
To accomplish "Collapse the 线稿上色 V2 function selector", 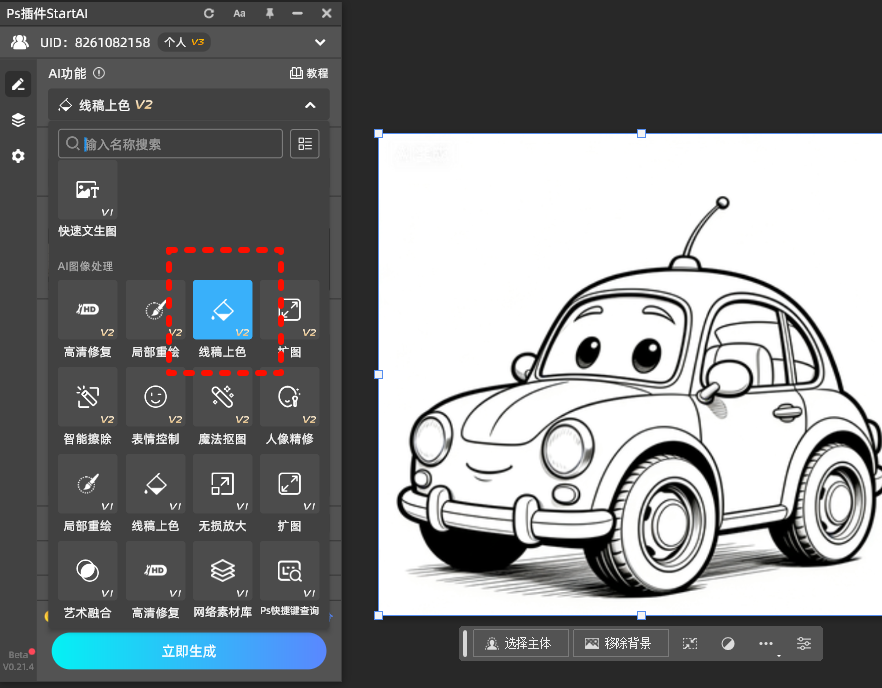I will (x=310, y=105).
